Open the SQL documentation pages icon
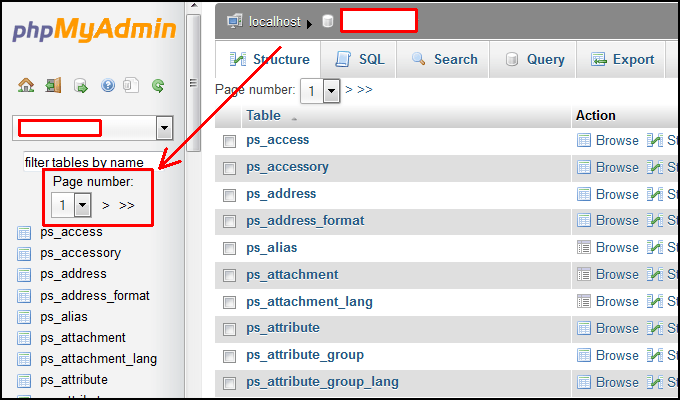The width and height of the screenshot is (680, 400). click(x=131, y=85)
